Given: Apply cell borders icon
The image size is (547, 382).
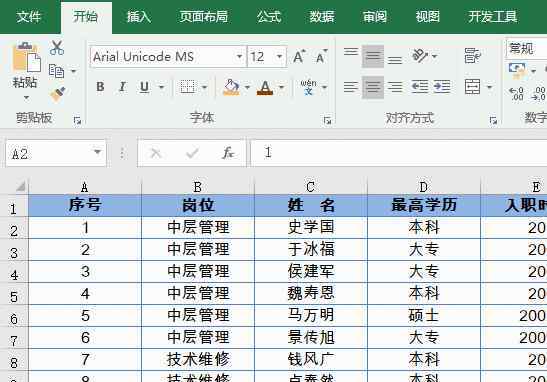Looking at the screenshot, I should 187,87.
